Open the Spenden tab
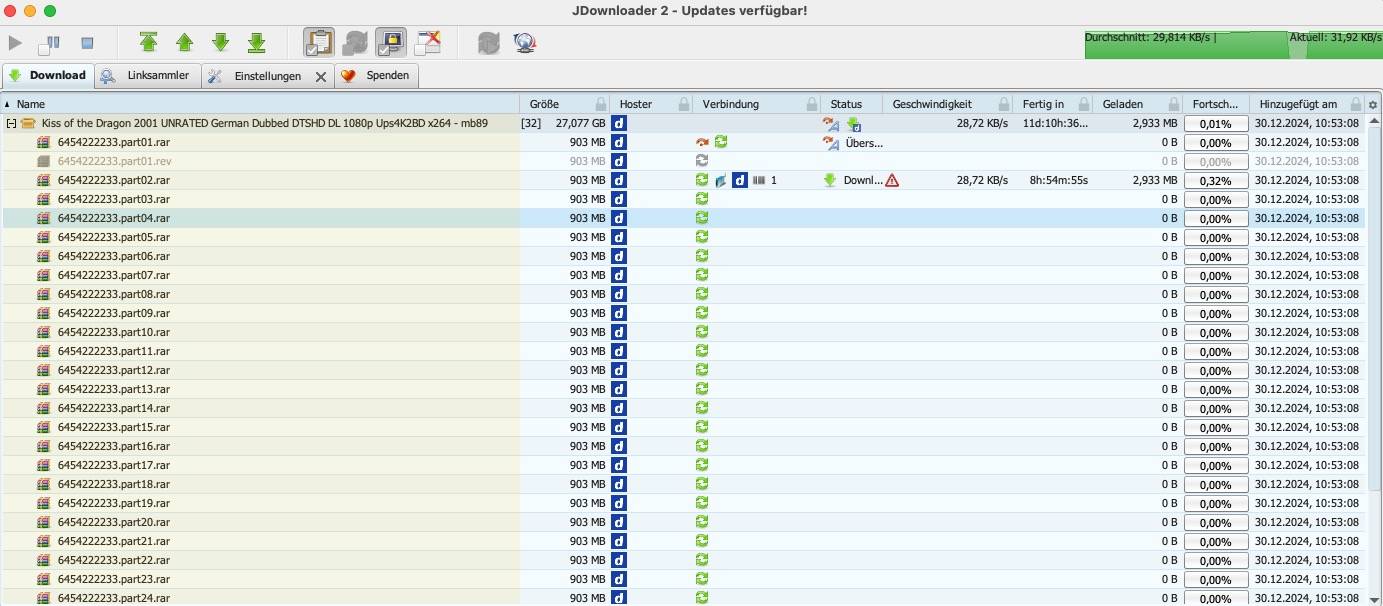Screen dimensions: 1383x606 point(376,76)
